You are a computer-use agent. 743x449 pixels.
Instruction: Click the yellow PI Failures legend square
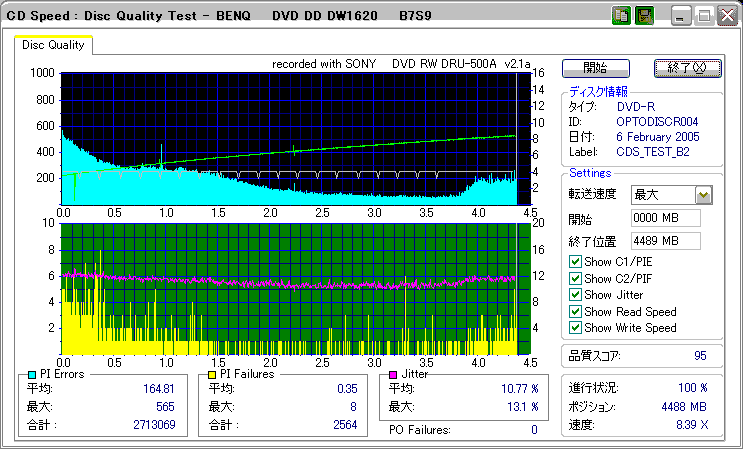tap(213, 374)
